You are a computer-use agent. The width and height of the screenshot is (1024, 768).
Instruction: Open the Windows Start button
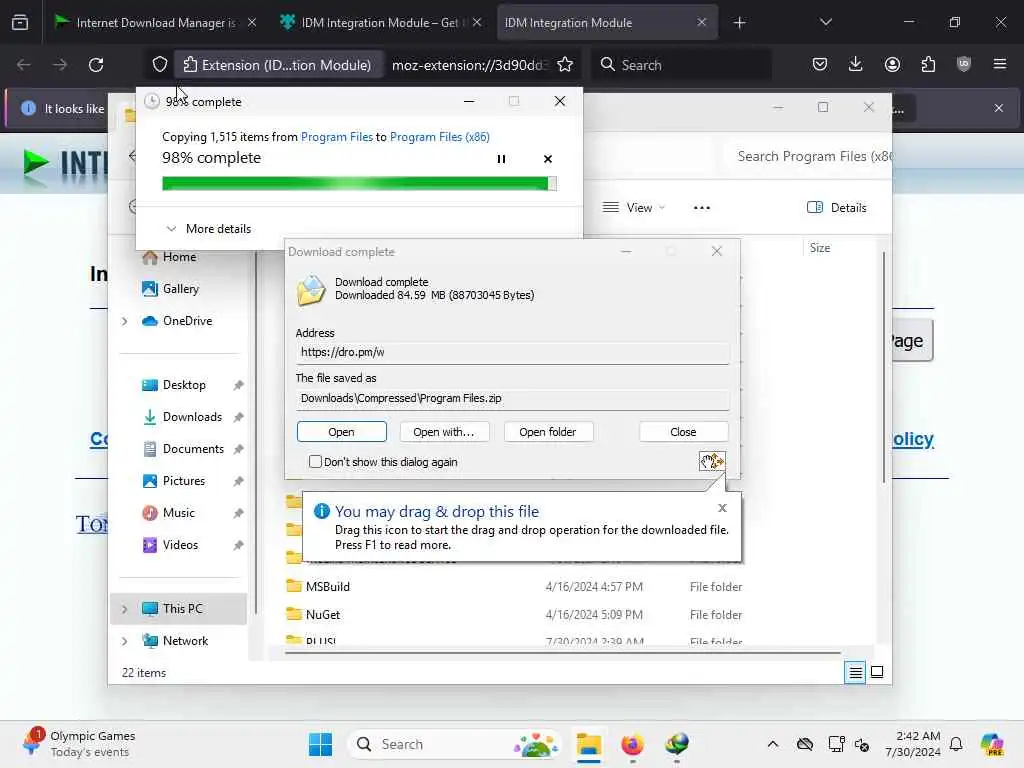click(320, 744)
